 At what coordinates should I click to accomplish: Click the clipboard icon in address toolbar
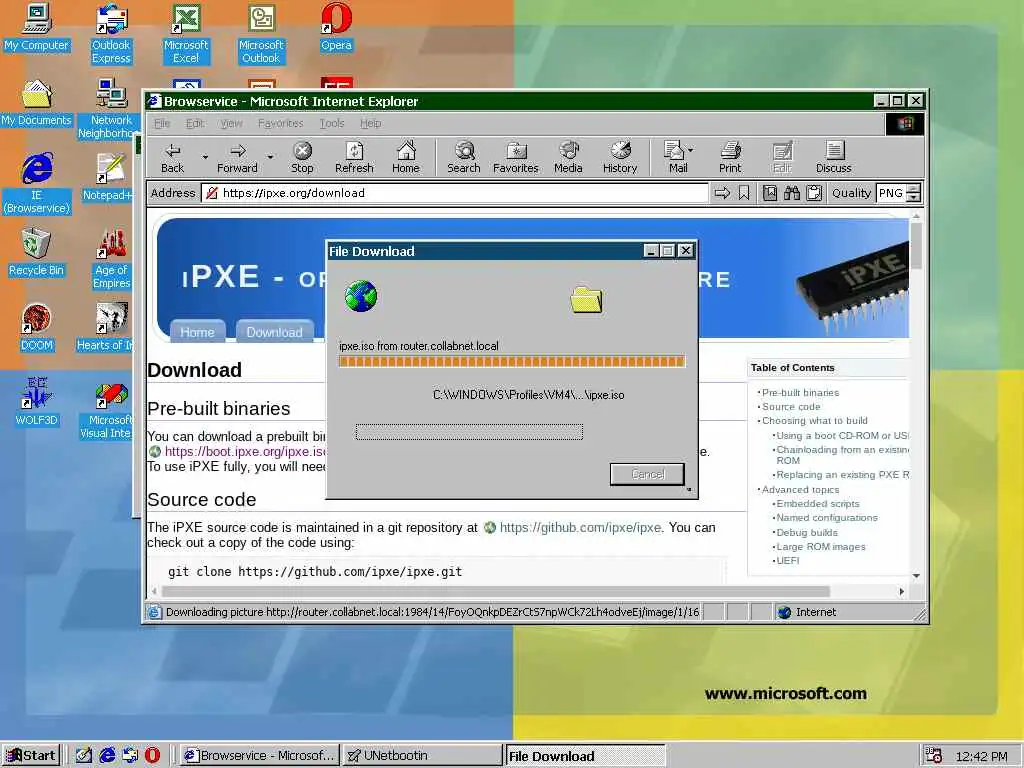(x=814, y=193)
